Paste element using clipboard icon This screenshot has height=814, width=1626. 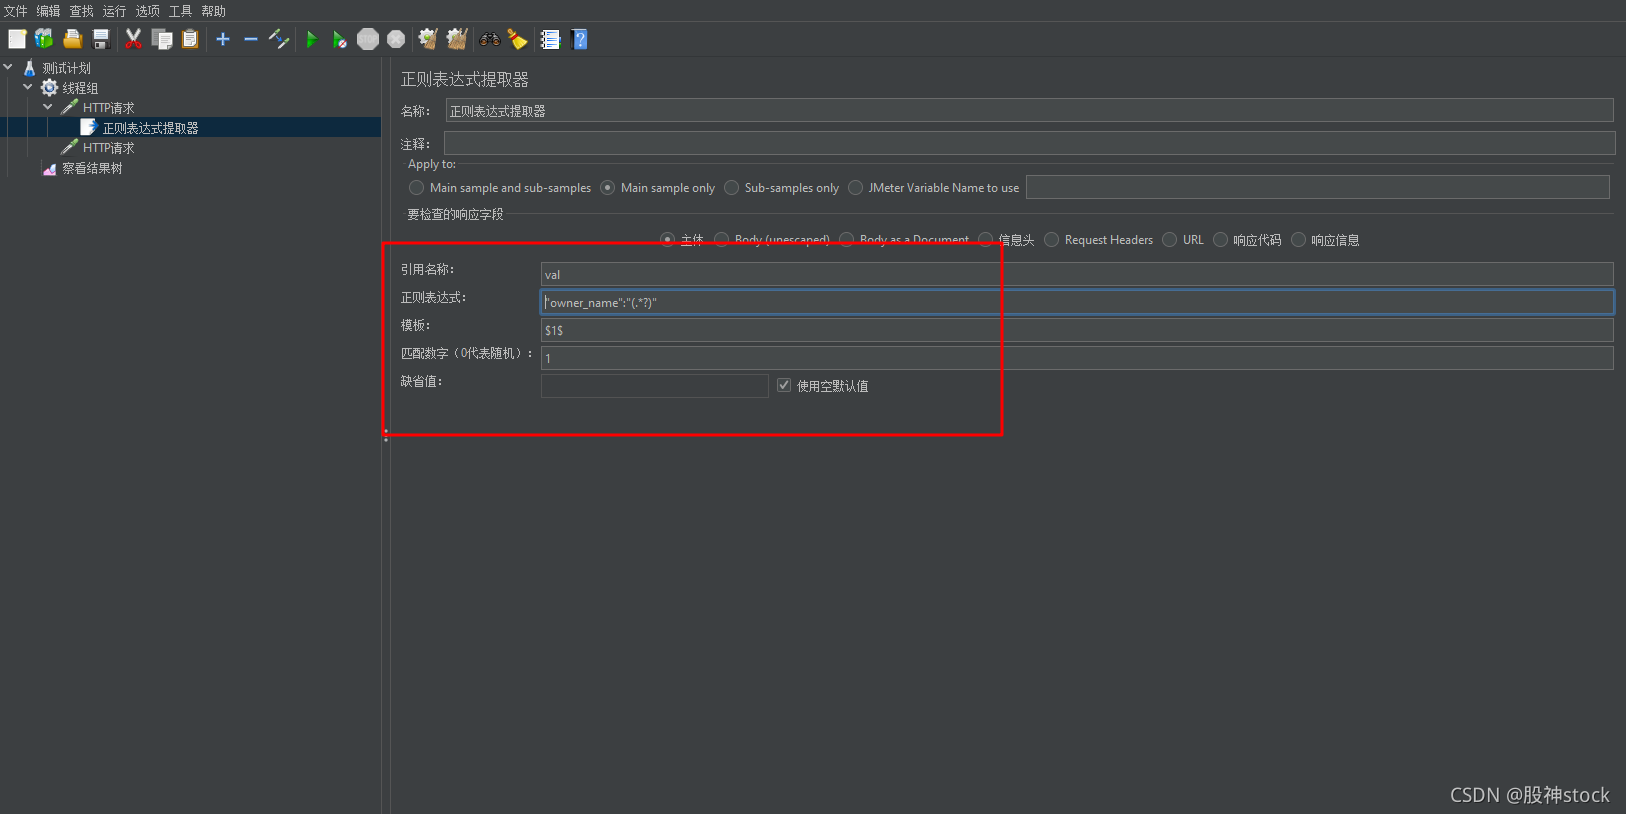(190, 39)
